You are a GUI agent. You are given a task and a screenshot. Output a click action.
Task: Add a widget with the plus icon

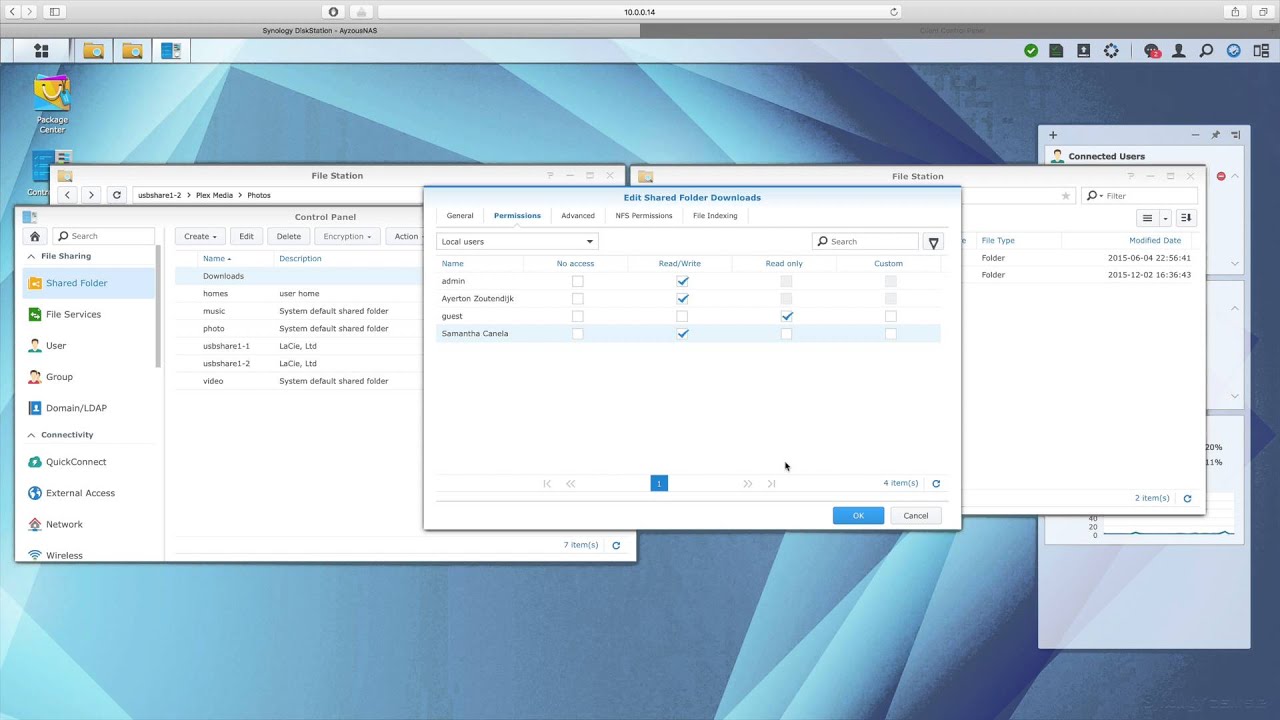[1052, 135]
